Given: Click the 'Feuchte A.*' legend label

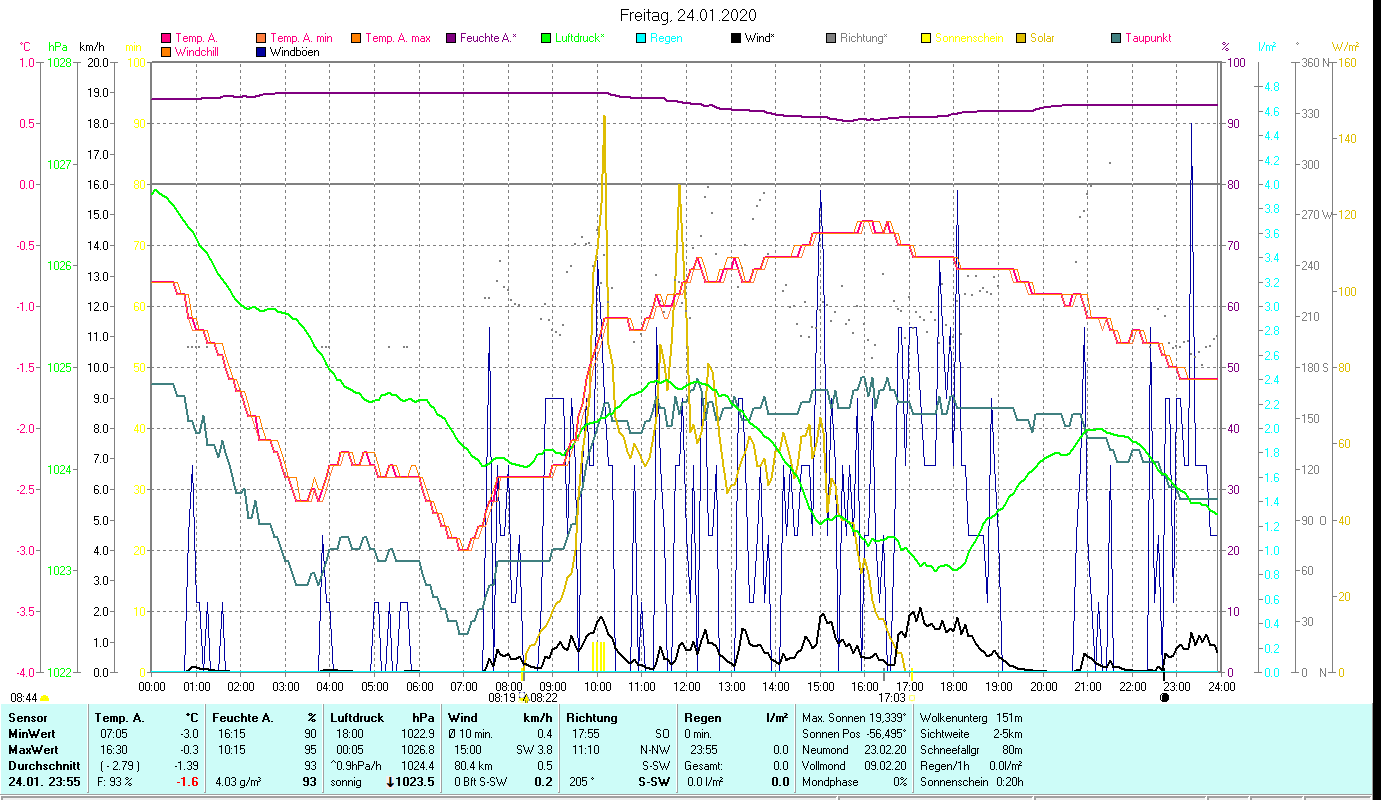Looking at the screenshot, I should click(x=489, y=39).
